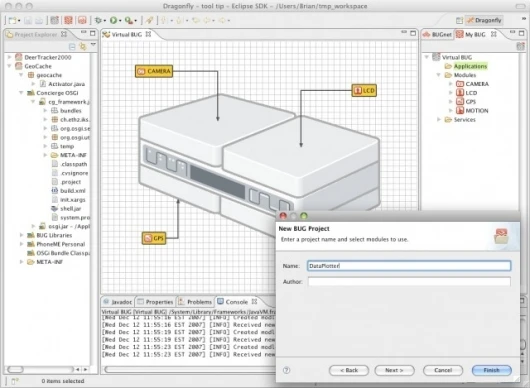Open the Project Explorer view menu triangle
This screenshot has width=530, height=388.
point(93,45)
